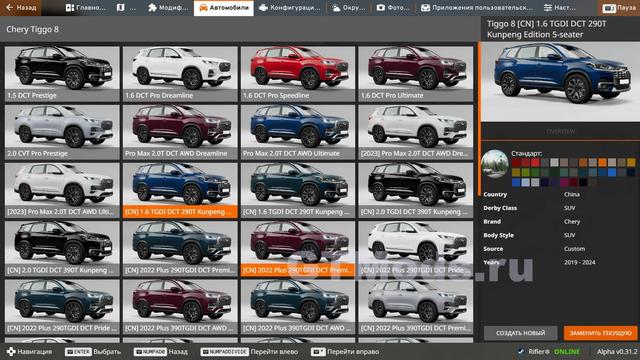Click the Создать новый button

(520, 333)
